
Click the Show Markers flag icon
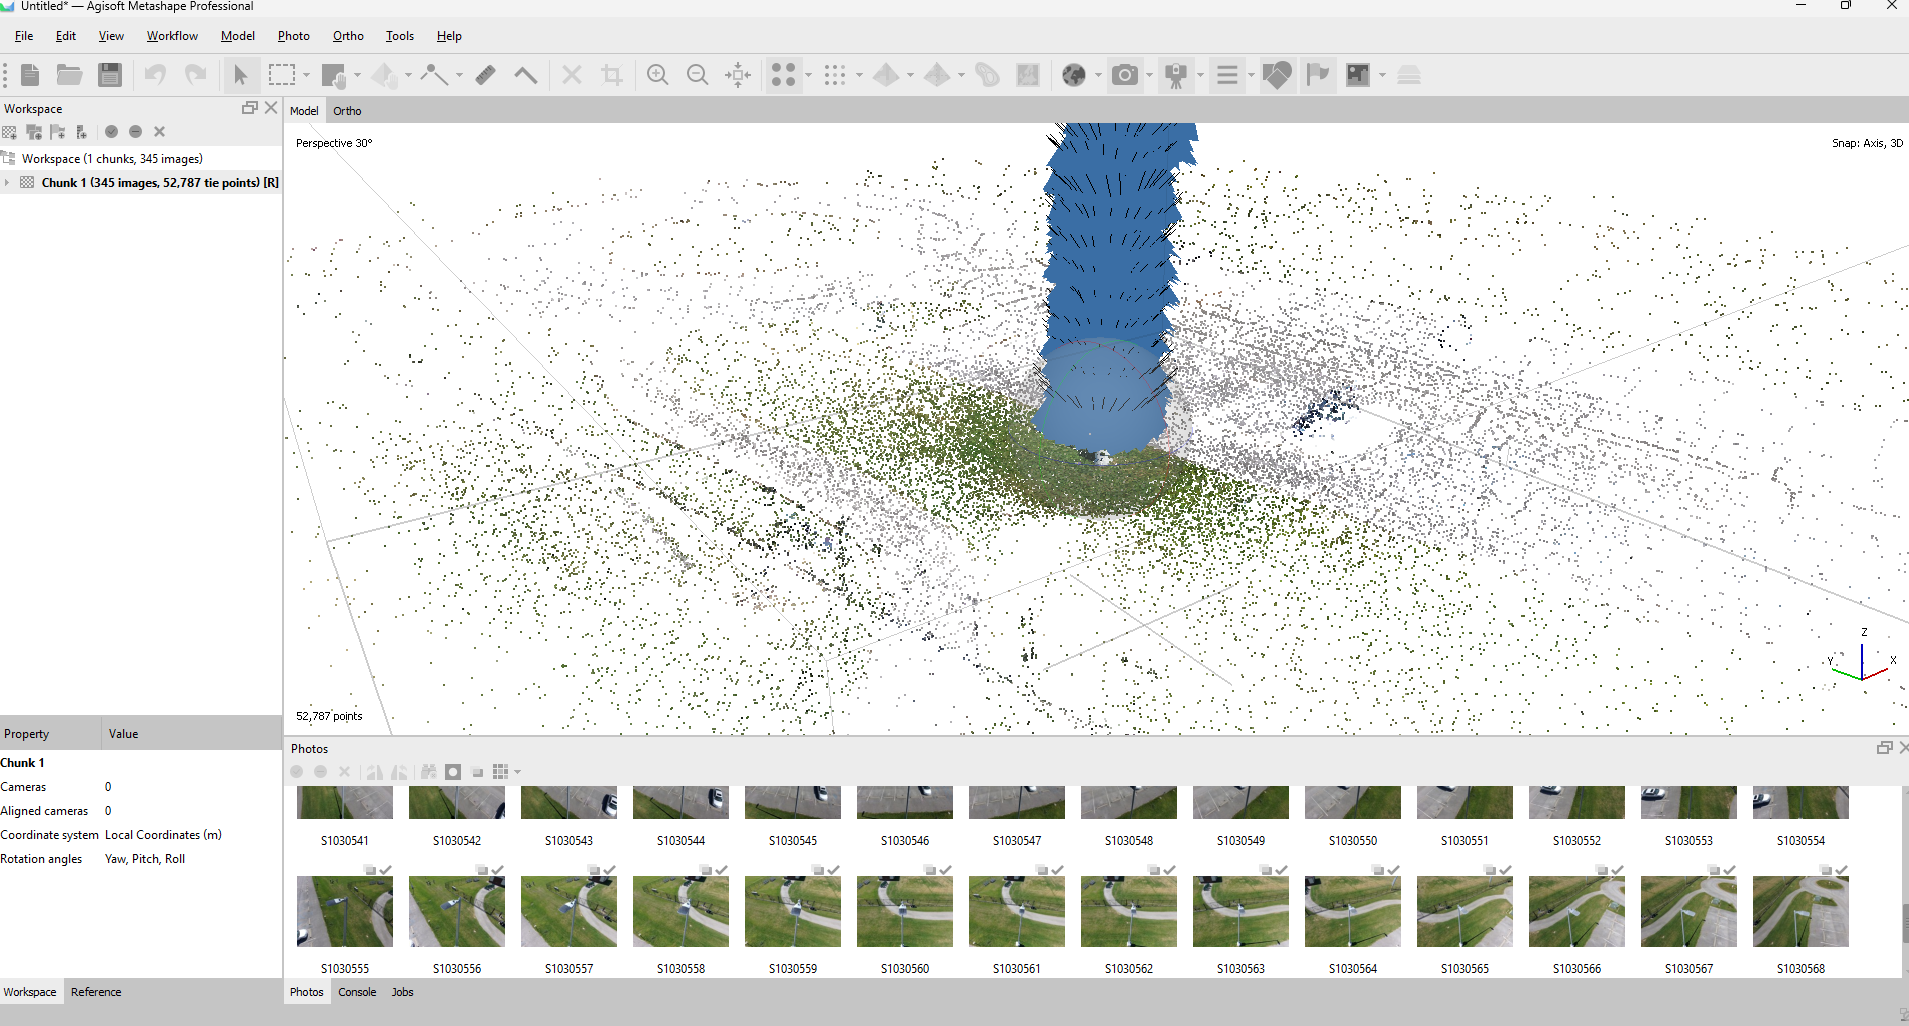click(1319, 75)
